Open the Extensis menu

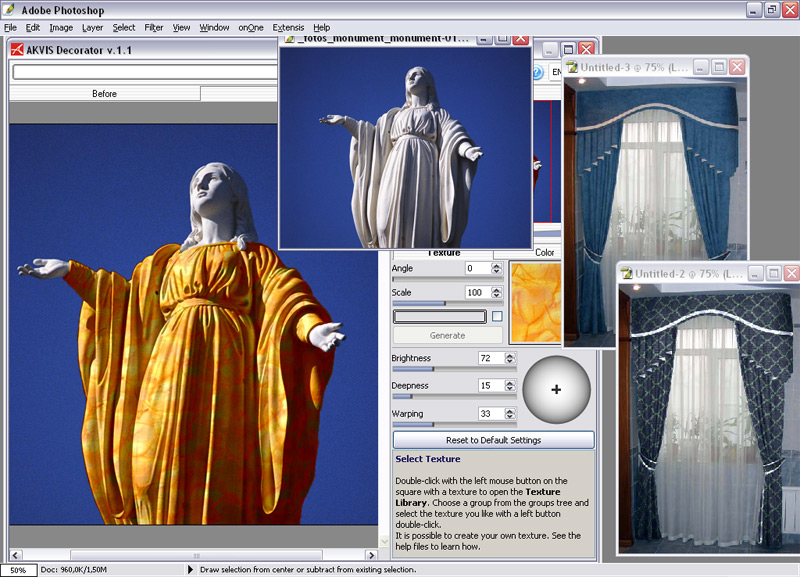[x=288, y=28]
